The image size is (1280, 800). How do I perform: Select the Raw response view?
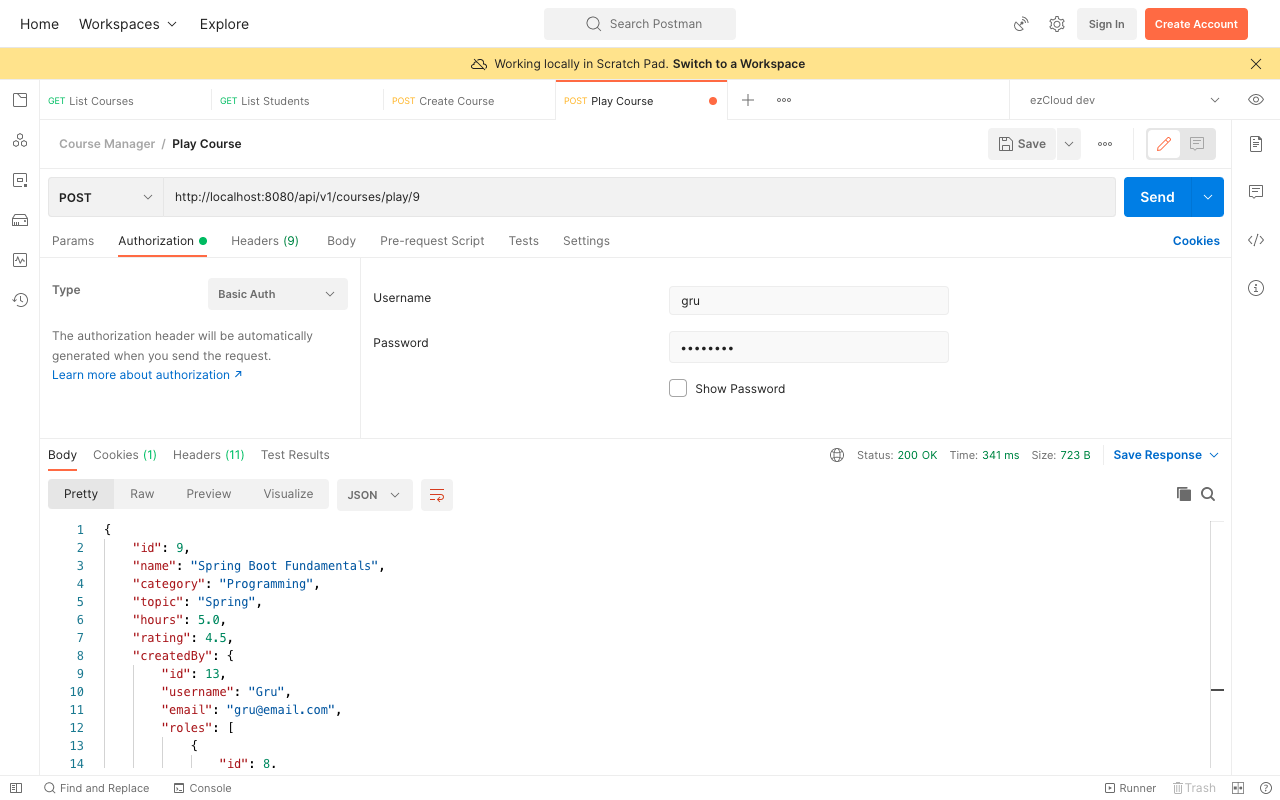pos(142,494)
